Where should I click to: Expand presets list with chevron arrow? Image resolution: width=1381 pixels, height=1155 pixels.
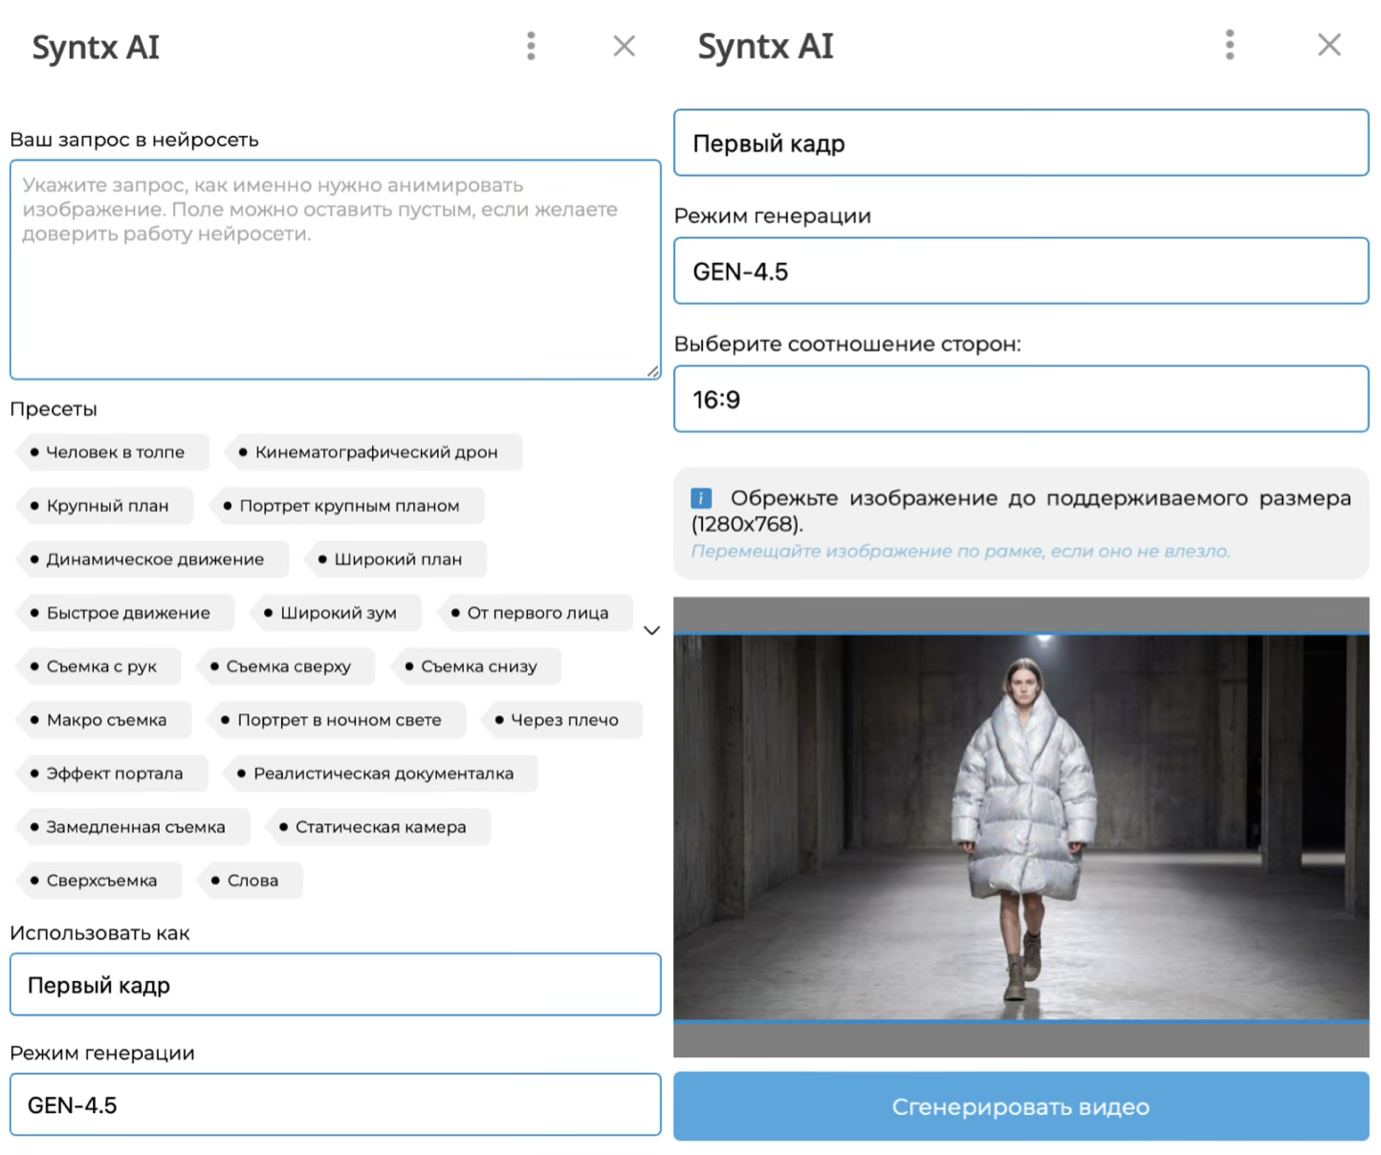click(x=651, y=631)
